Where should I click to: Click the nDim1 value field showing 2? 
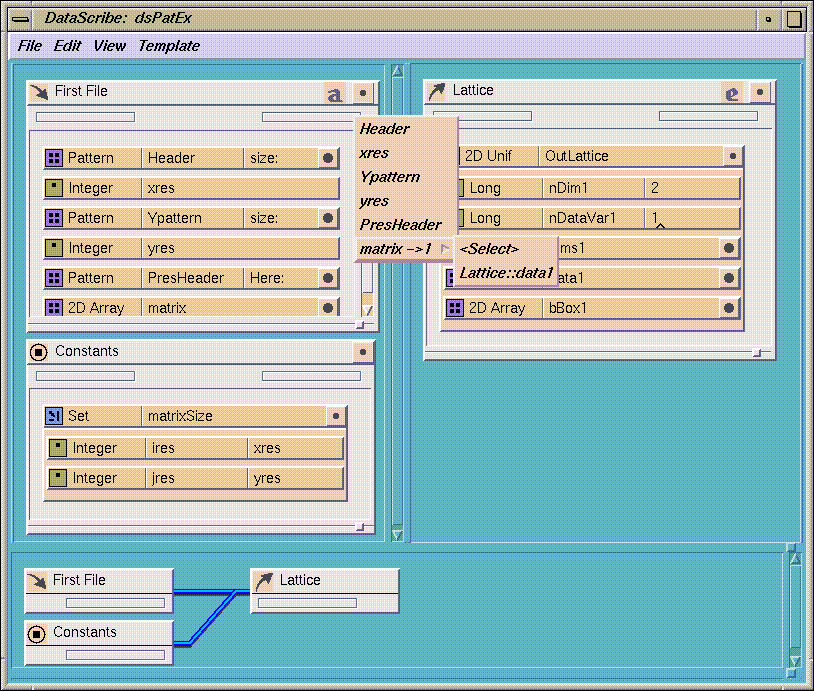(692, 188)
